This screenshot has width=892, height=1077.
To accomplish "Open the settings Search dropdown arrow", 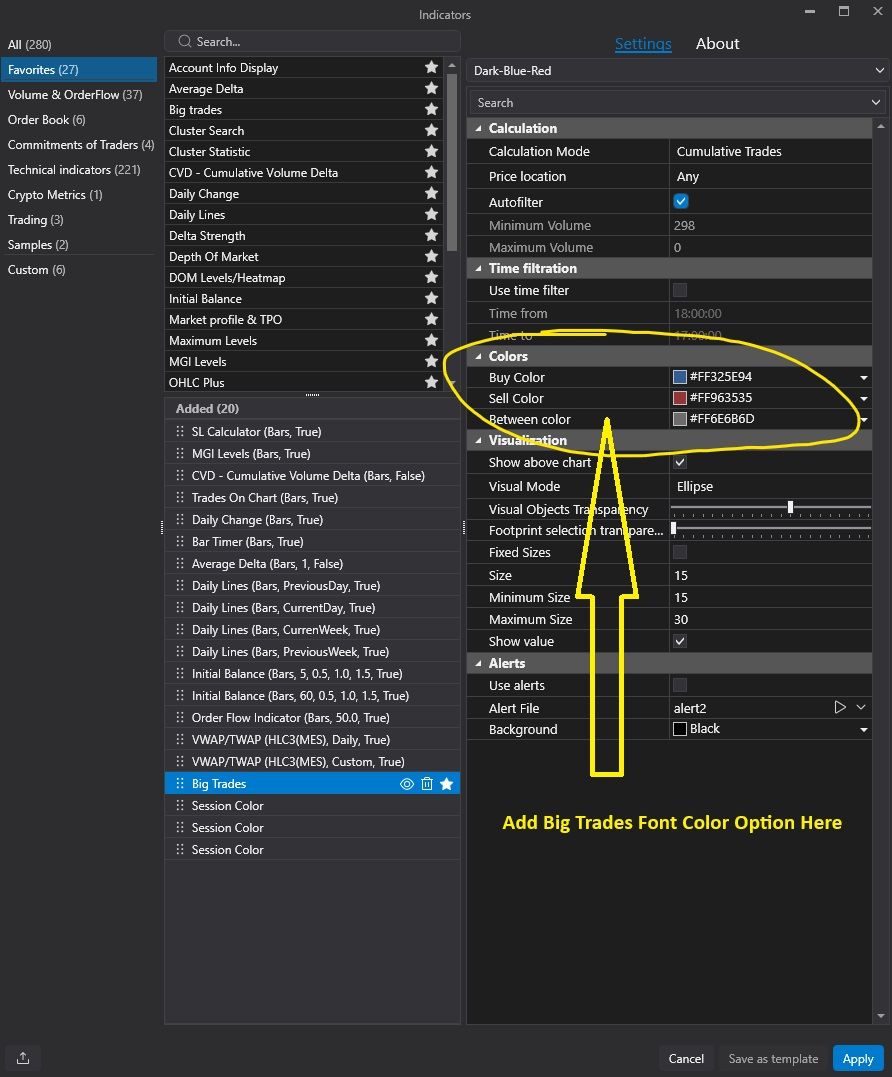I will (x=876, y=102).
